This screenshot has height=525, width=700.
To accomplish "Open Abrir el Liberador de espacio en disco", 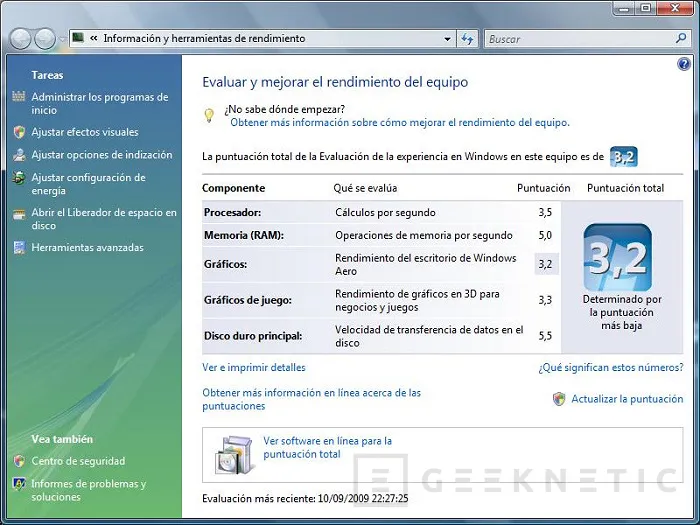I will tap(104, 219).
